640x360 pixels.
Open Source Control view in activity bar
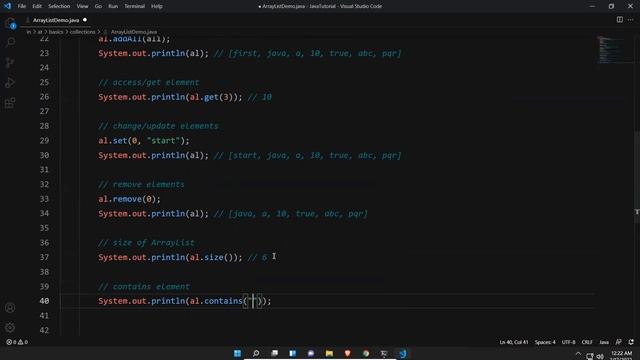pyautogui.click(x=10, y=62)
